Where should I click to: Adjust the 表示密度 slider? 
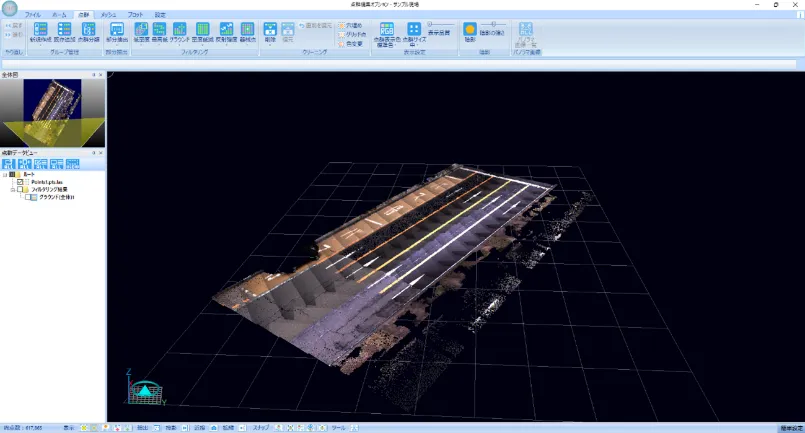tap(440, 24)
